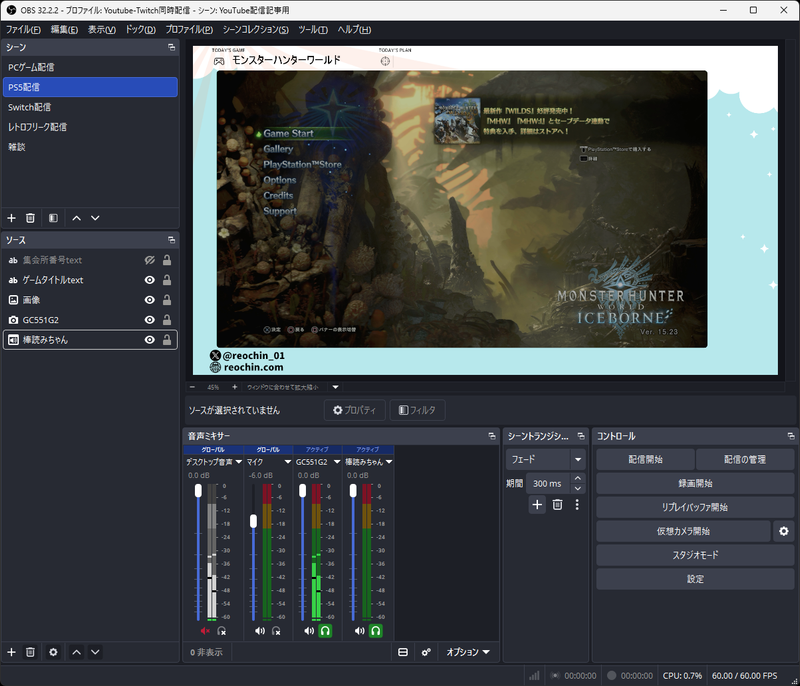This screenshot has height=686, width=800.
Task: Pop out the Audio Mixer dock
Action: click(x=492, y=436)
